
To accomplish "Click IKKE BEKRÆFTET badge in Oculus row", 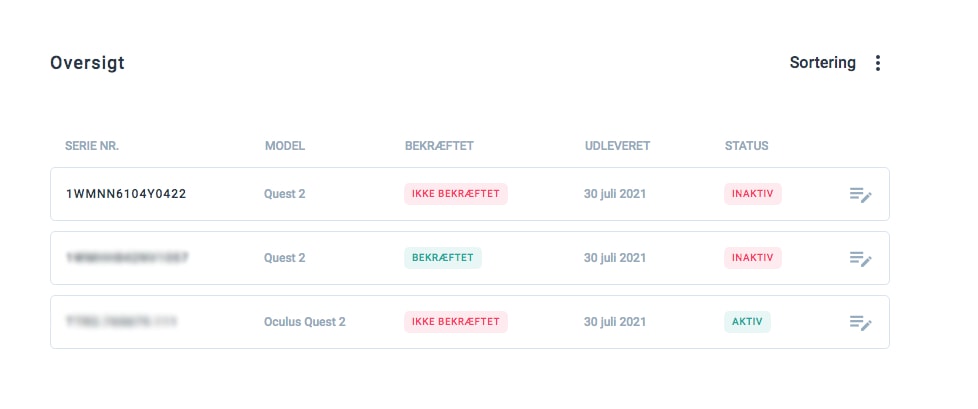I will tap(456, 322).
